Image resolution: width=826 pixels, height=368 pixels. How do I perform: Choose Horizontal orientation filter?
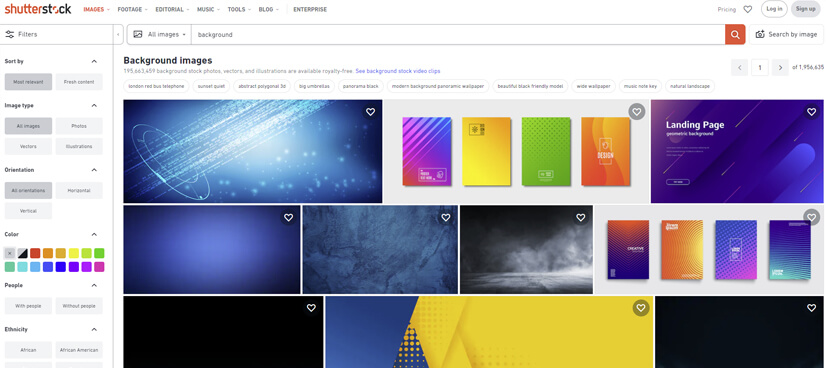tap(79, 190)
